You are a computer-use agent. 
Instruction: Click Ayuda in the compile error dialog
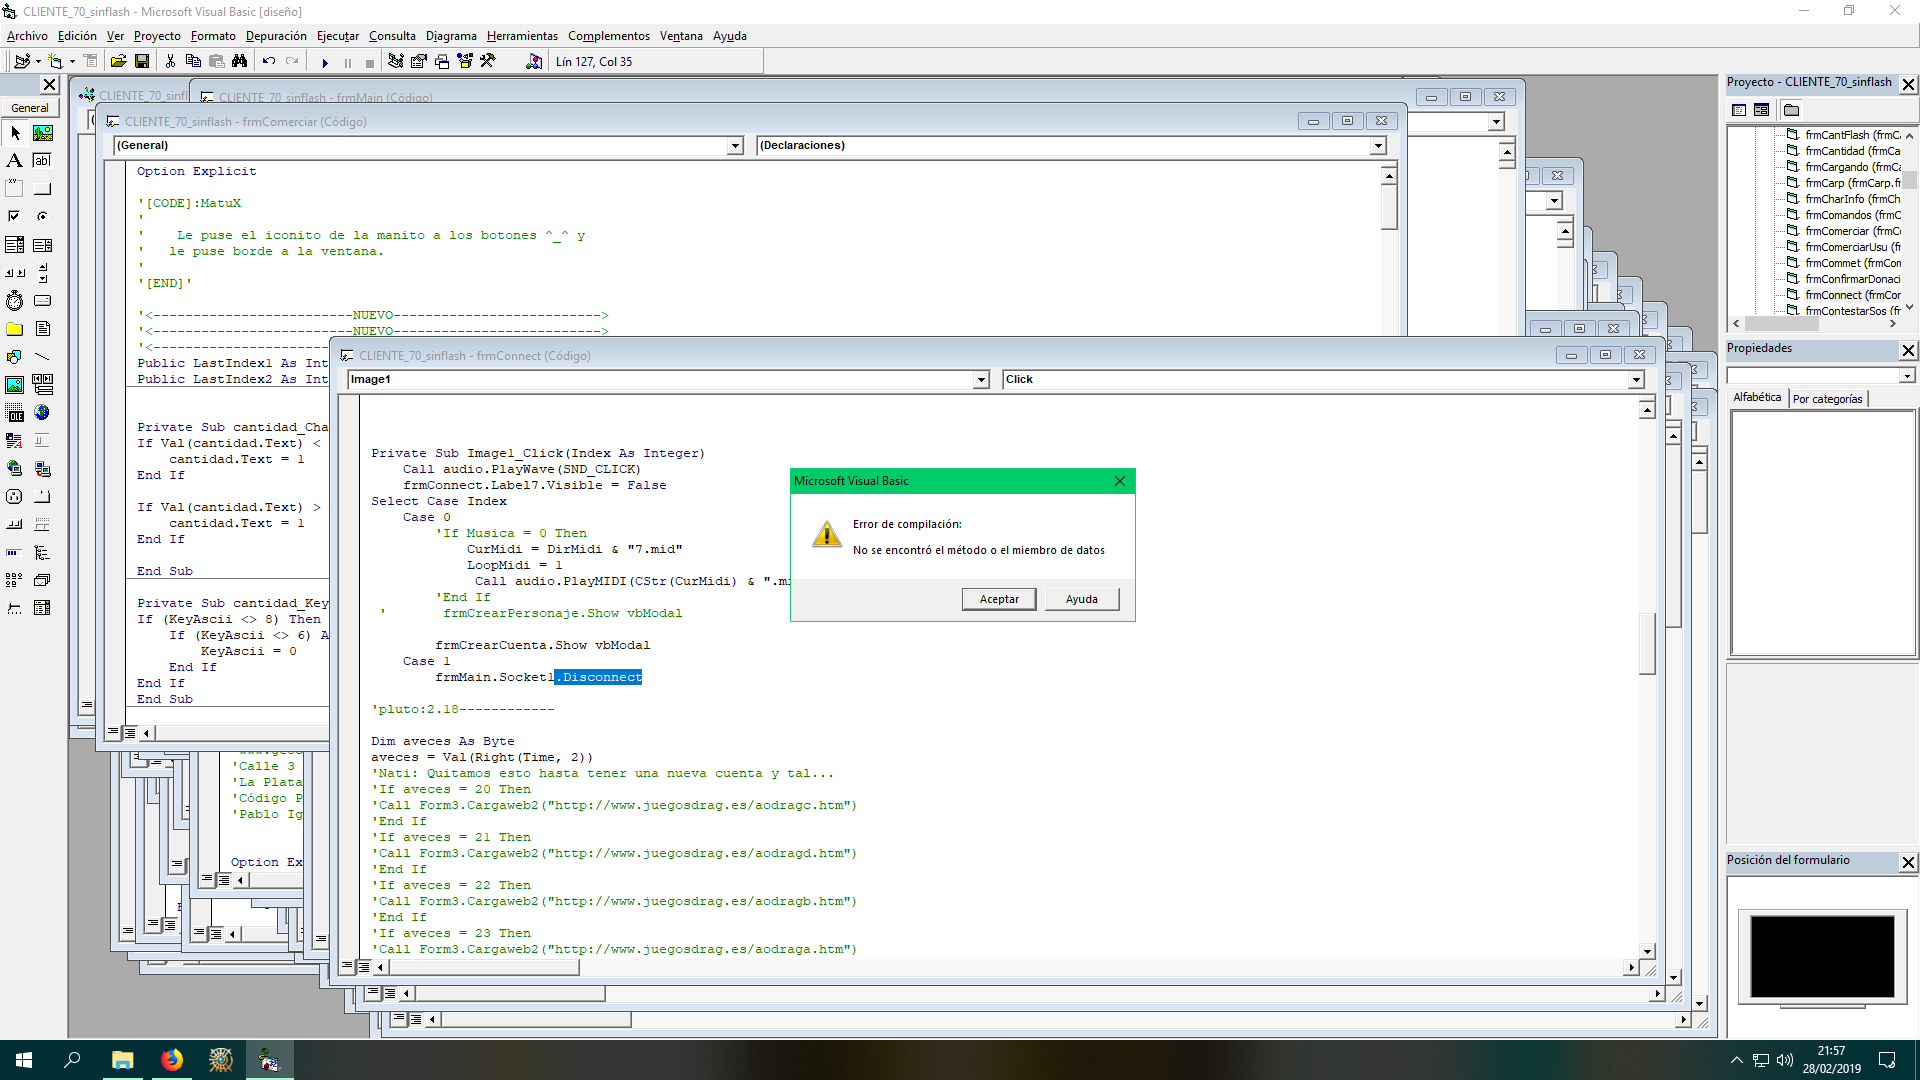pyautogui.click(x=1081, y=599)
